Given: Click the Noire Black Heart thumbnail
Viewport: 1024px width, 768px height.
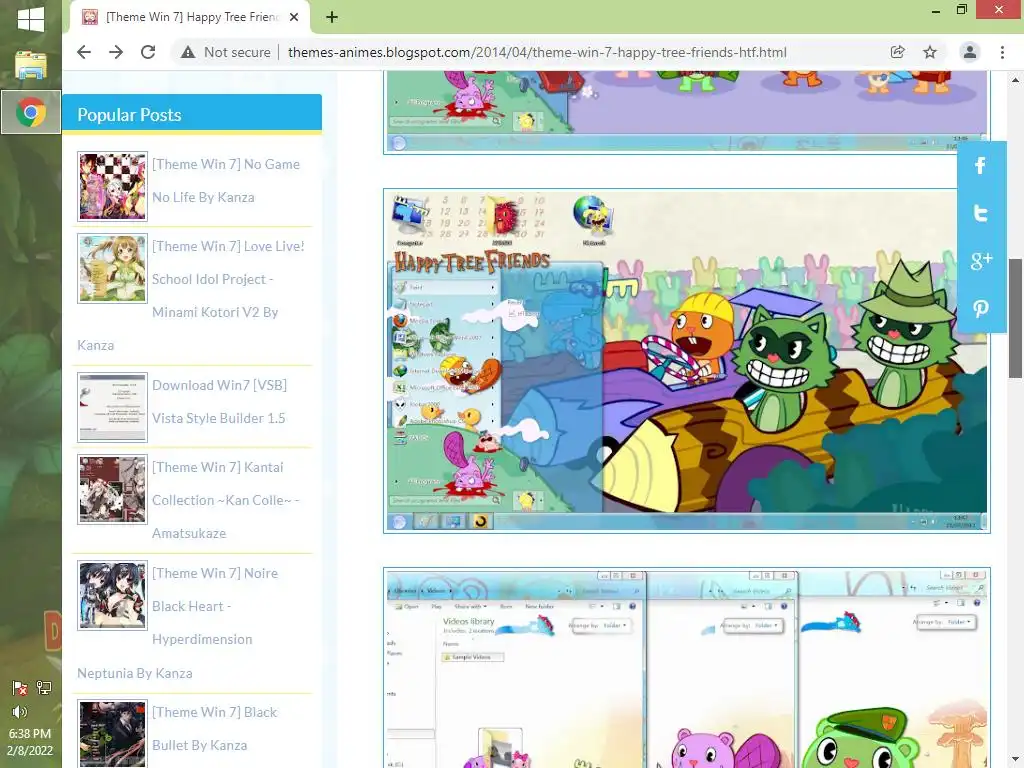Looking at the screenshot, I should (x=112, y=596).
